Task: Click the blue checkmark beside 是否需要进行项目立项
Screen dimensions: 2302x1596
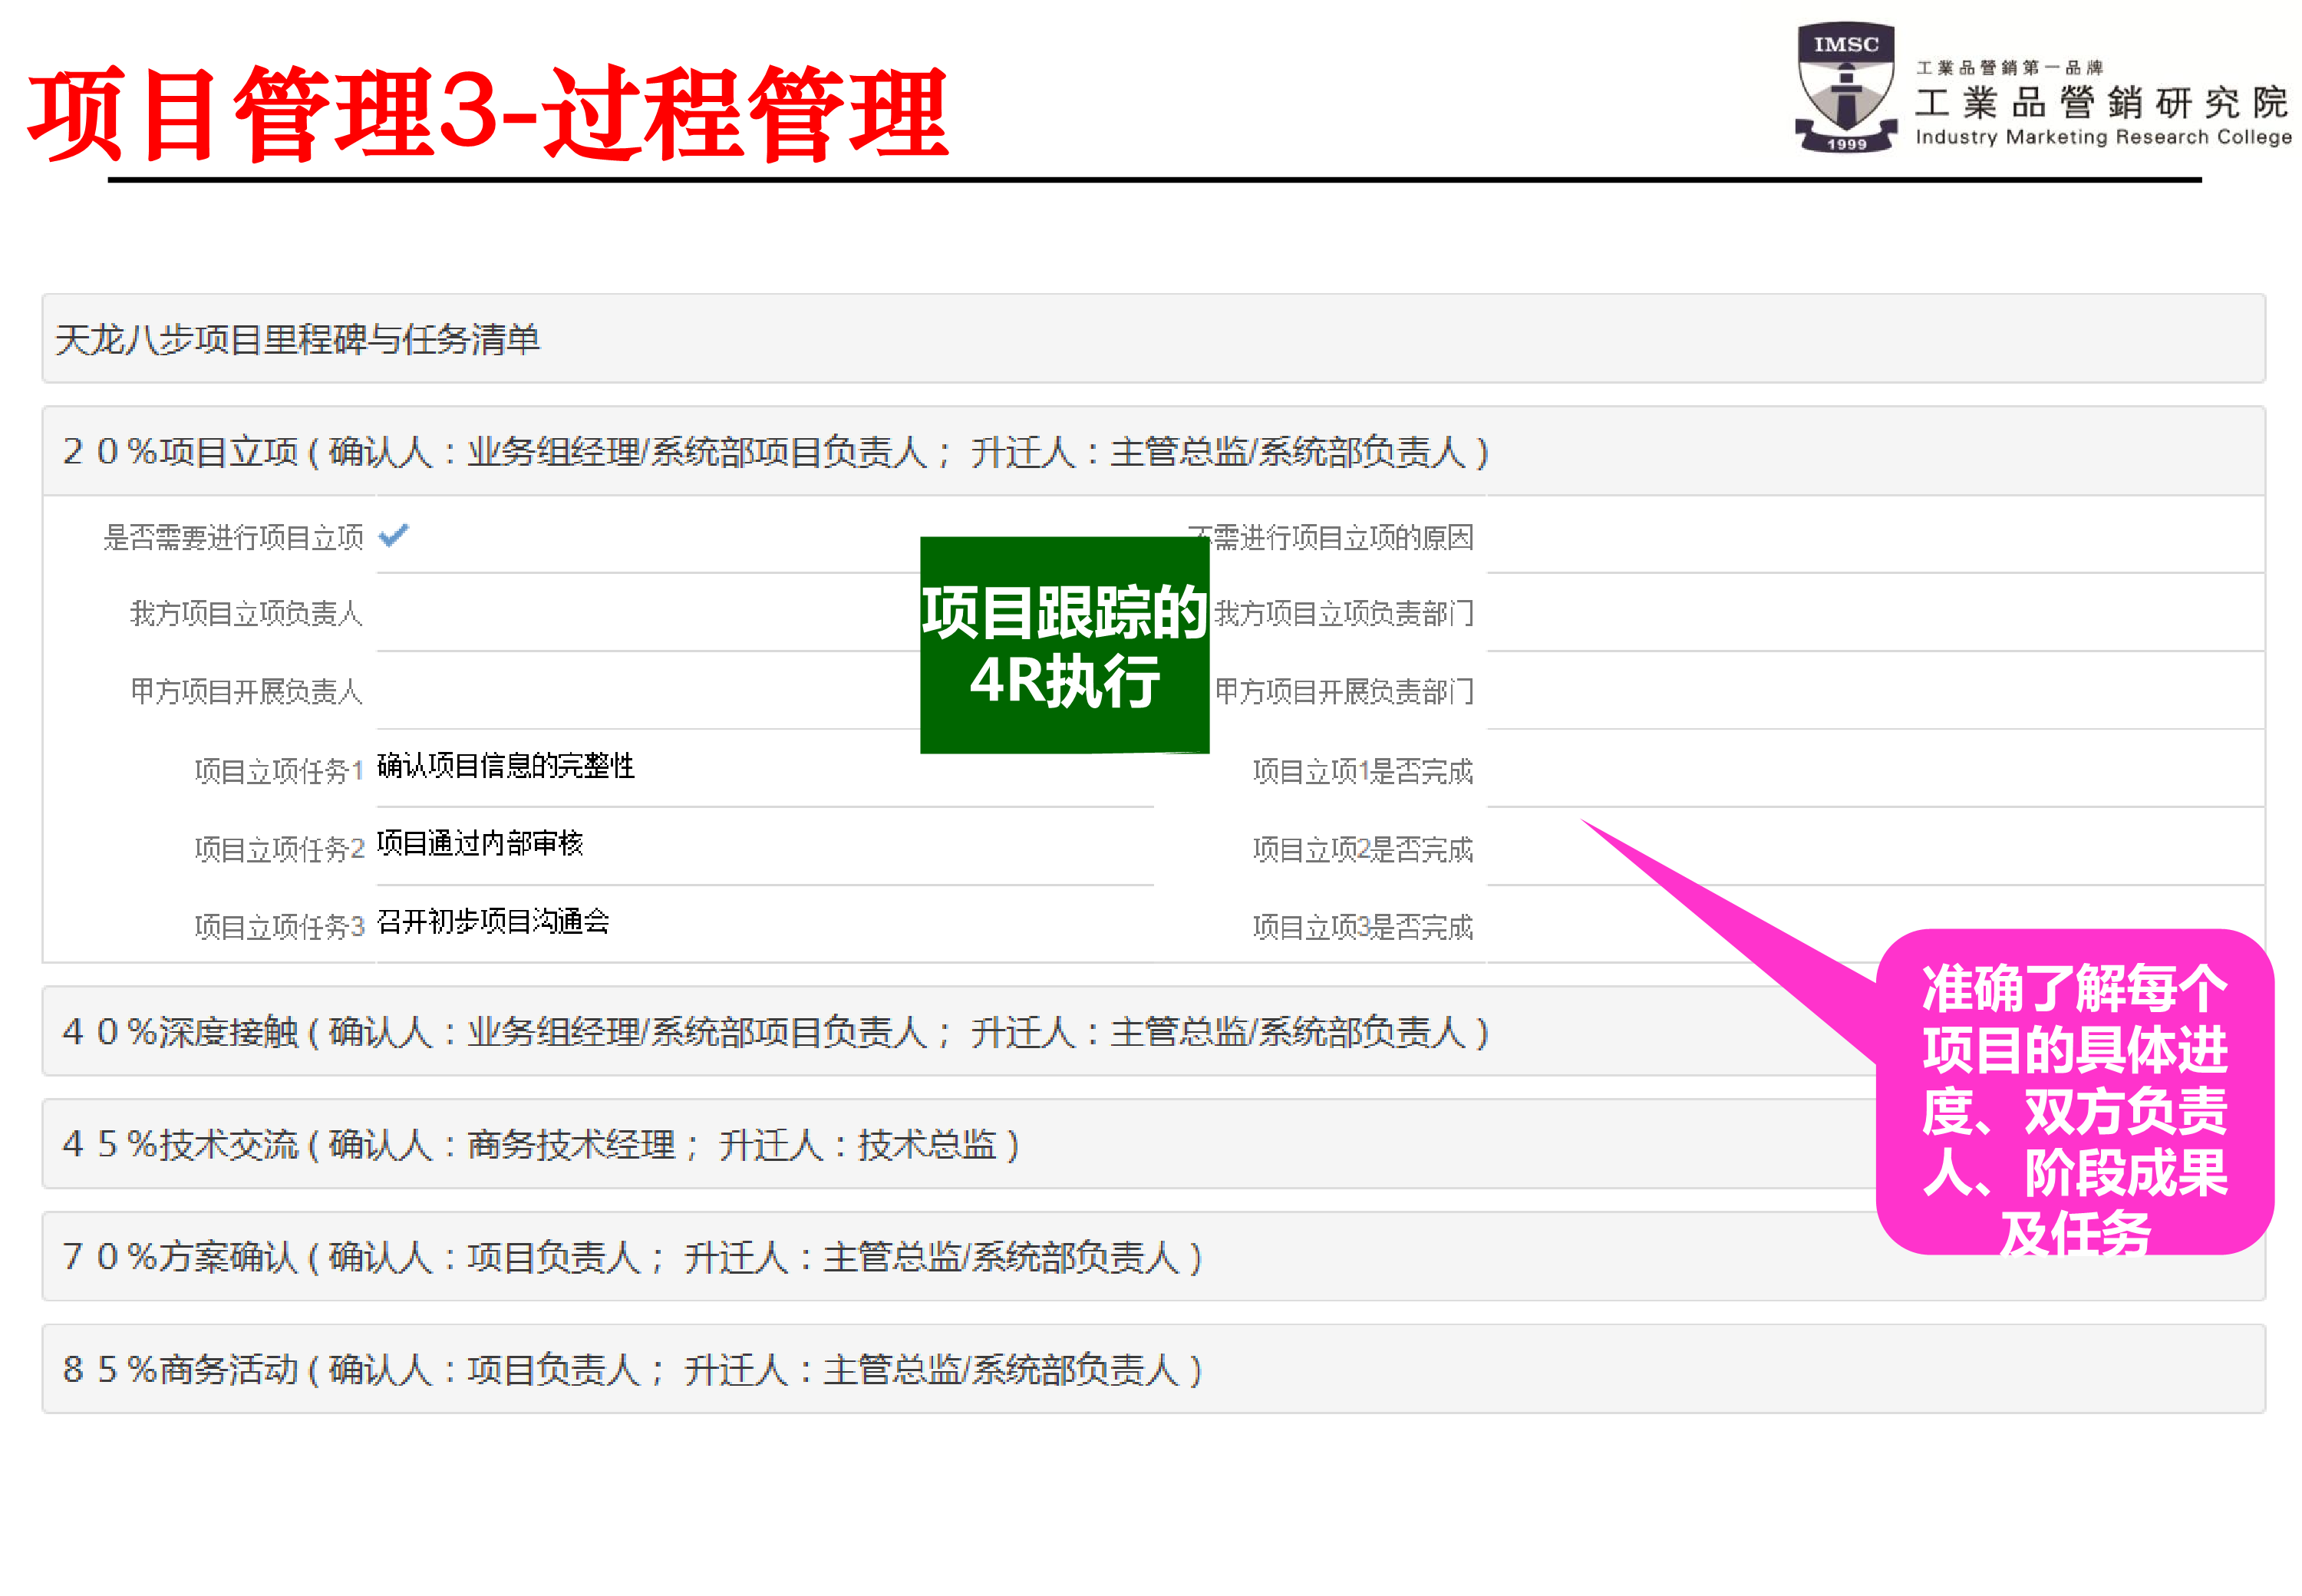Action: pyautogui.click(x=394, y=536)
